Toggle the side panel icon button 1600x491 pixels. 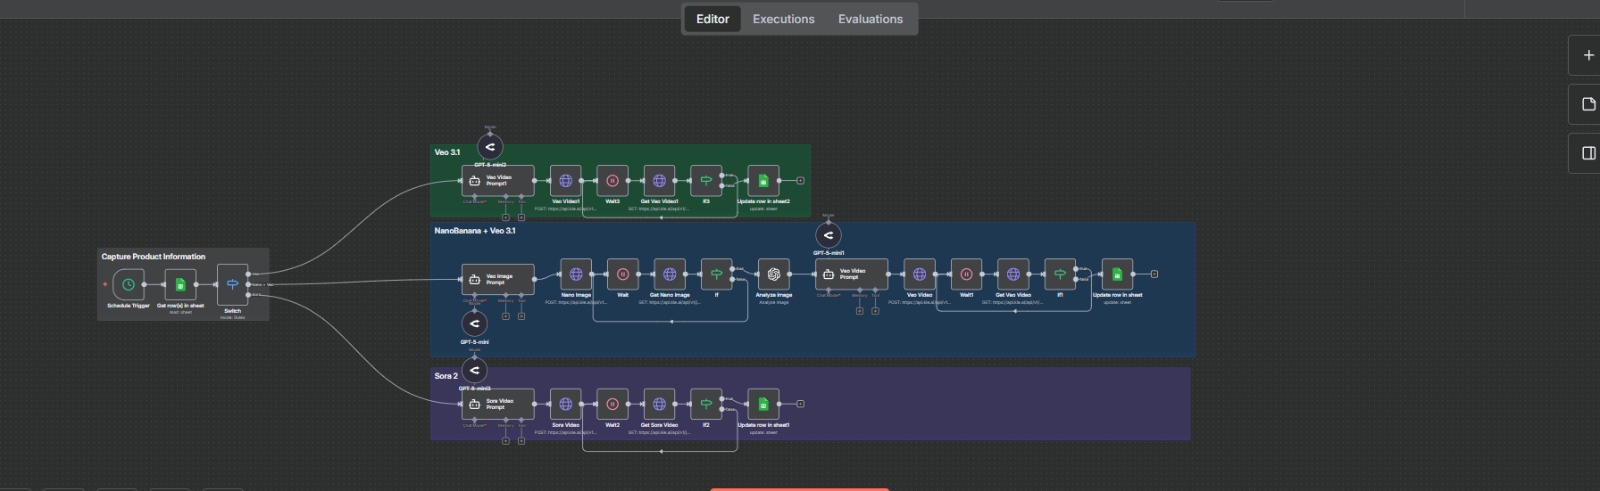[x=1588, y=153]
